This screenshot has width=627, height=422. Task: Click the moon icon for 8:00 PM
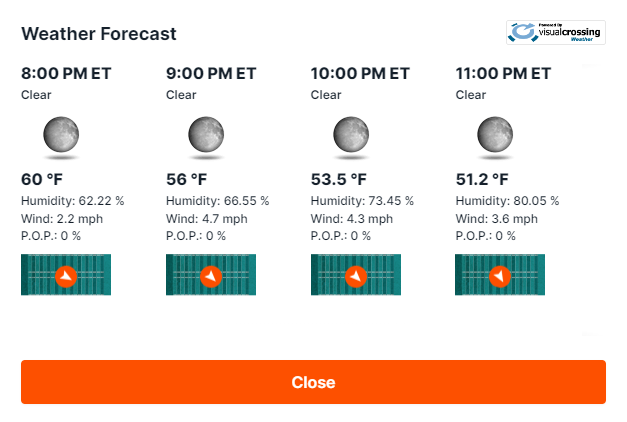tap(61, 135)
